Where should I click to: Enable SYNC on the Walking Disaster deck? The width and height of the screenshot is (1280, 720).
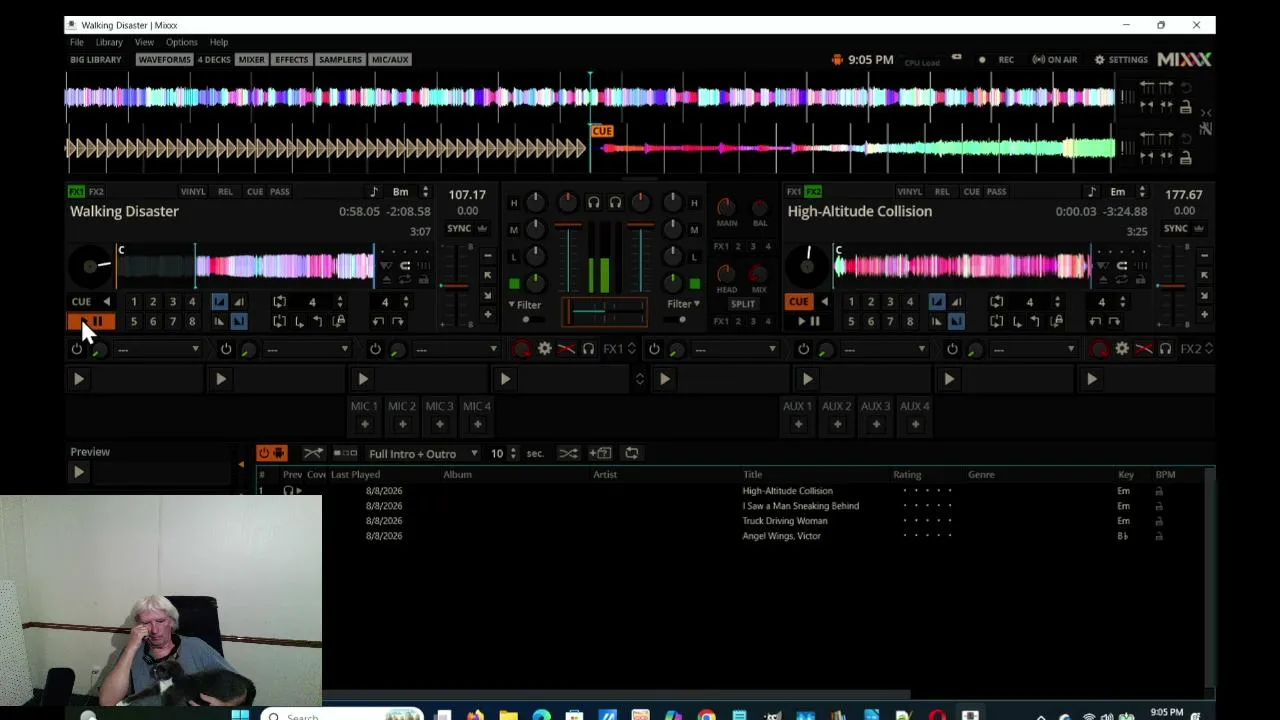click(x=459, y=228)
